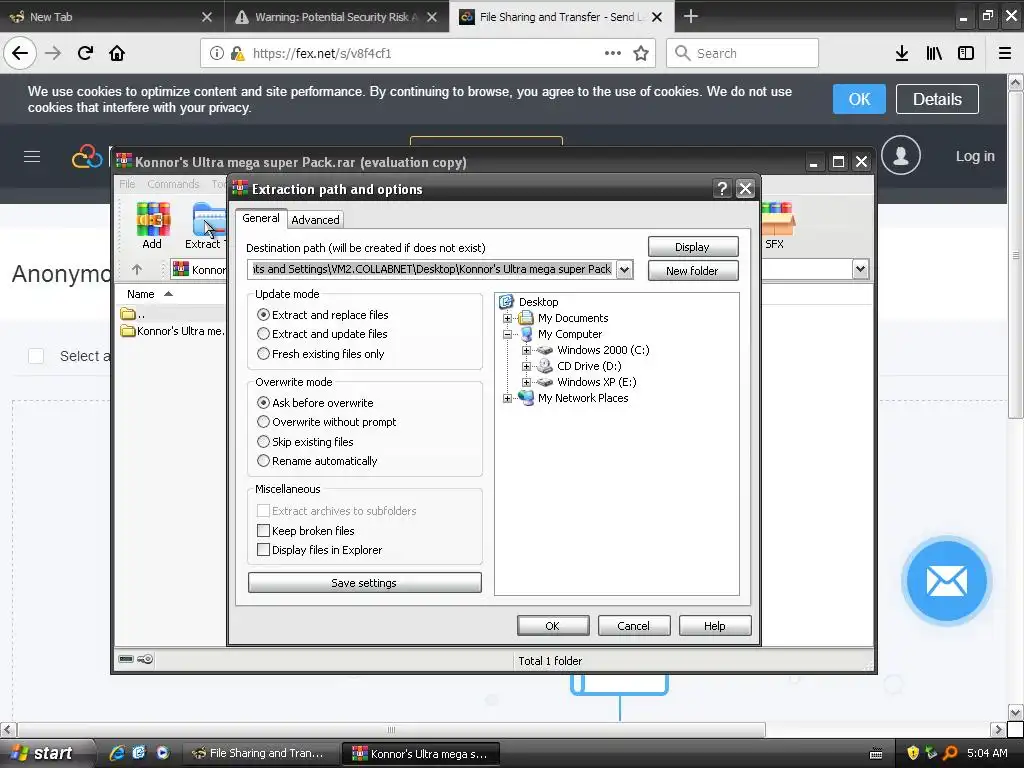The height and width of the screenshot is (768, 1024).
Task: Enable Display files in Explorer
Action: tap(264, 550)
